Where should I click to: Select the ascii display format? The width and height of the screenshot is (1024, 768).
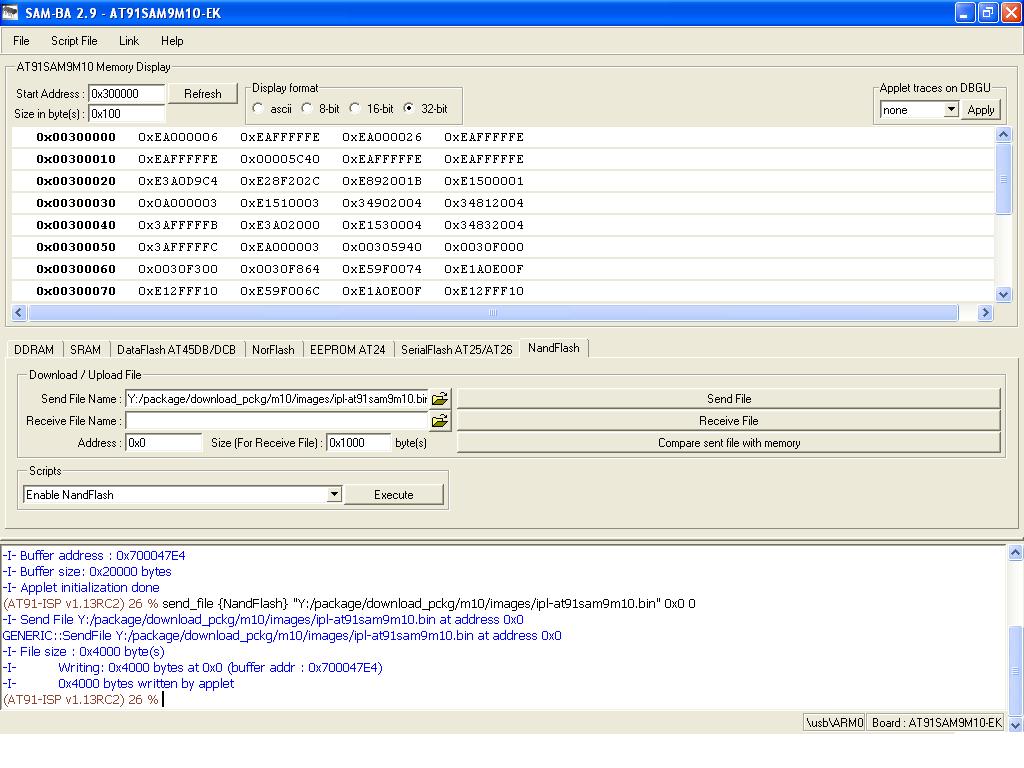(259, 108)
